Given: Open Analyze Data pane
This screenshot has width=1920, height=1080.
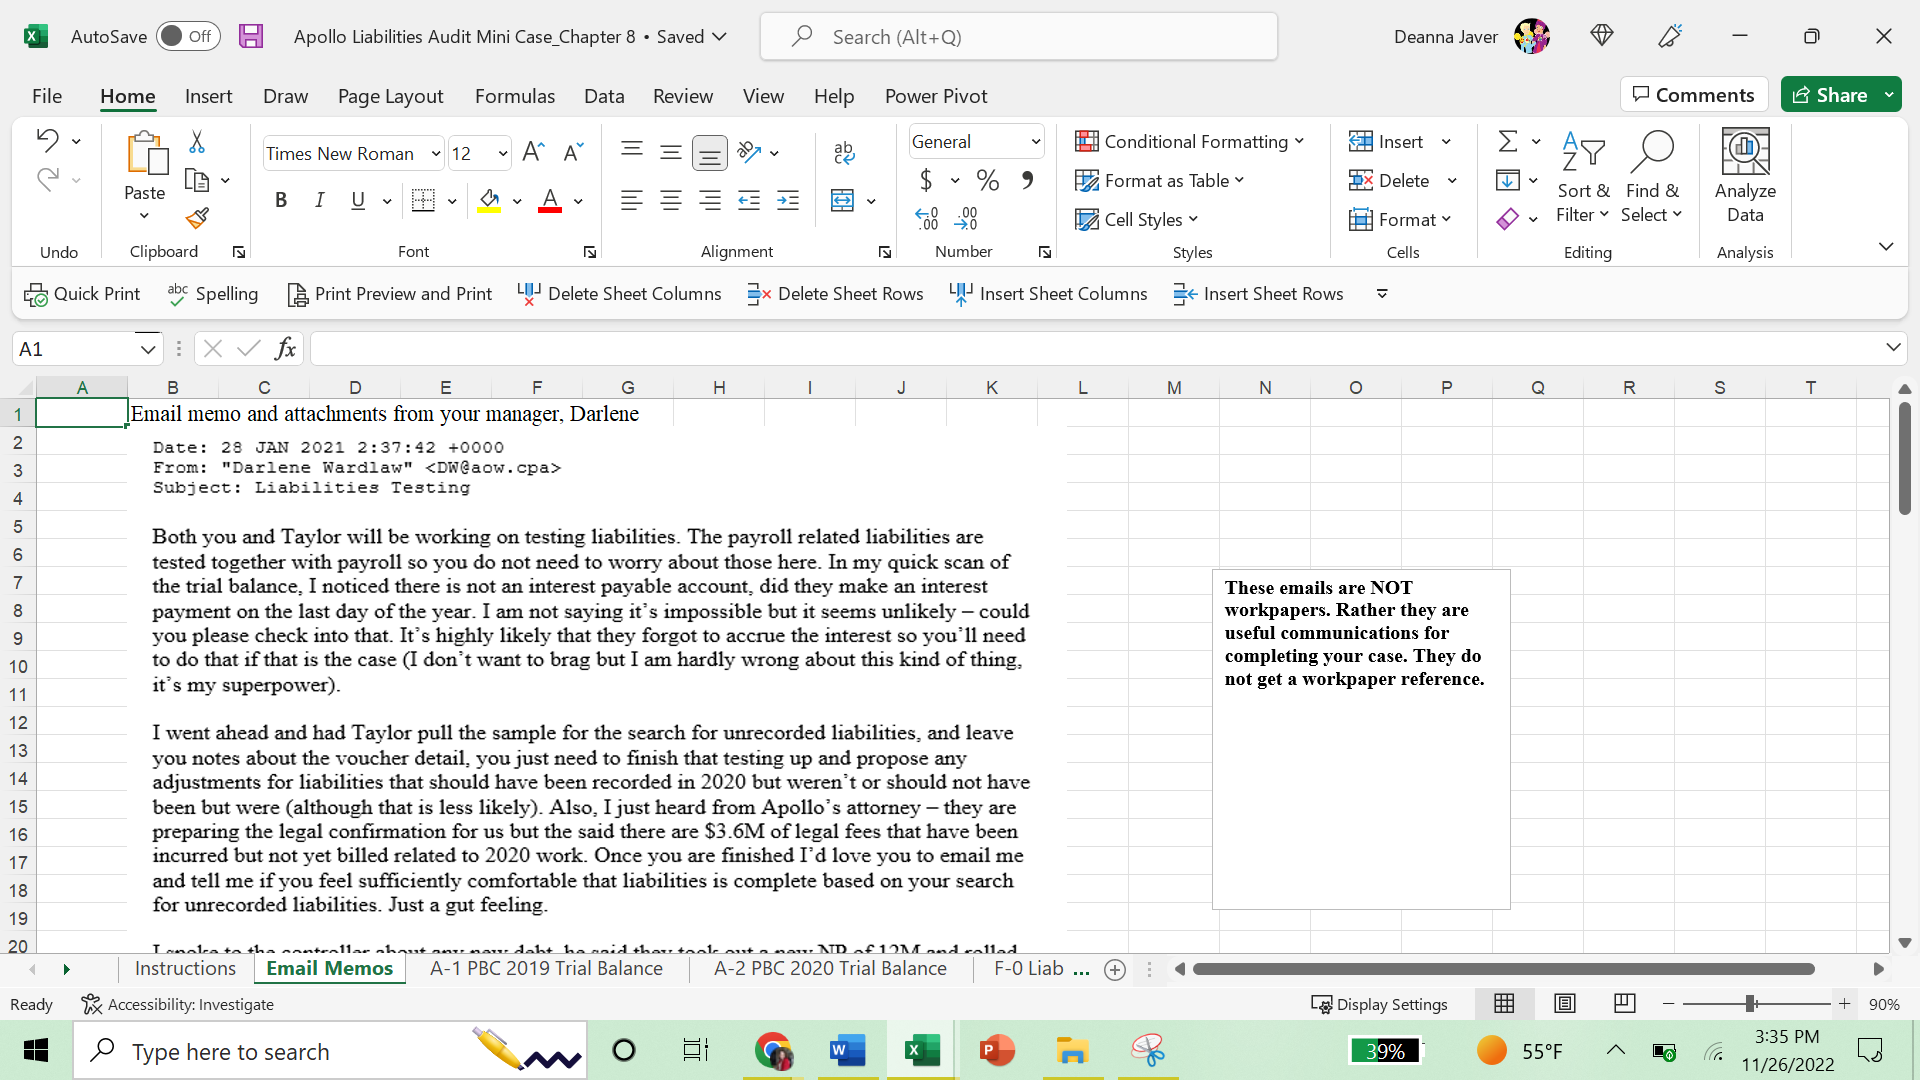Looking at the screenshot, I should coord(1744,175).
